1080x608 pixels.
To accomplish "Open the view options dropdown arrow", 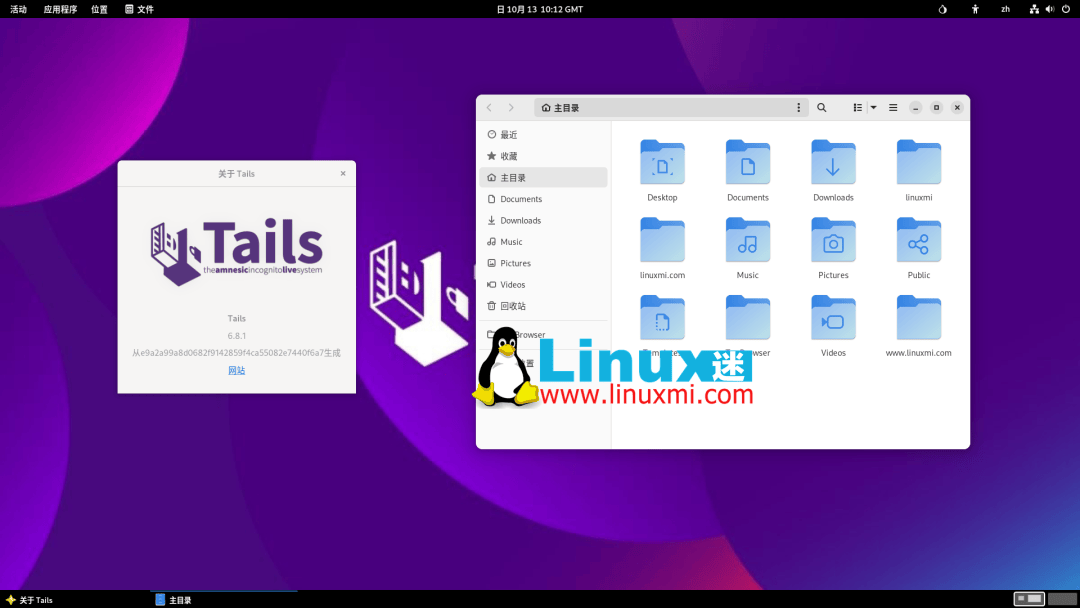I will (x=872, y=107).
